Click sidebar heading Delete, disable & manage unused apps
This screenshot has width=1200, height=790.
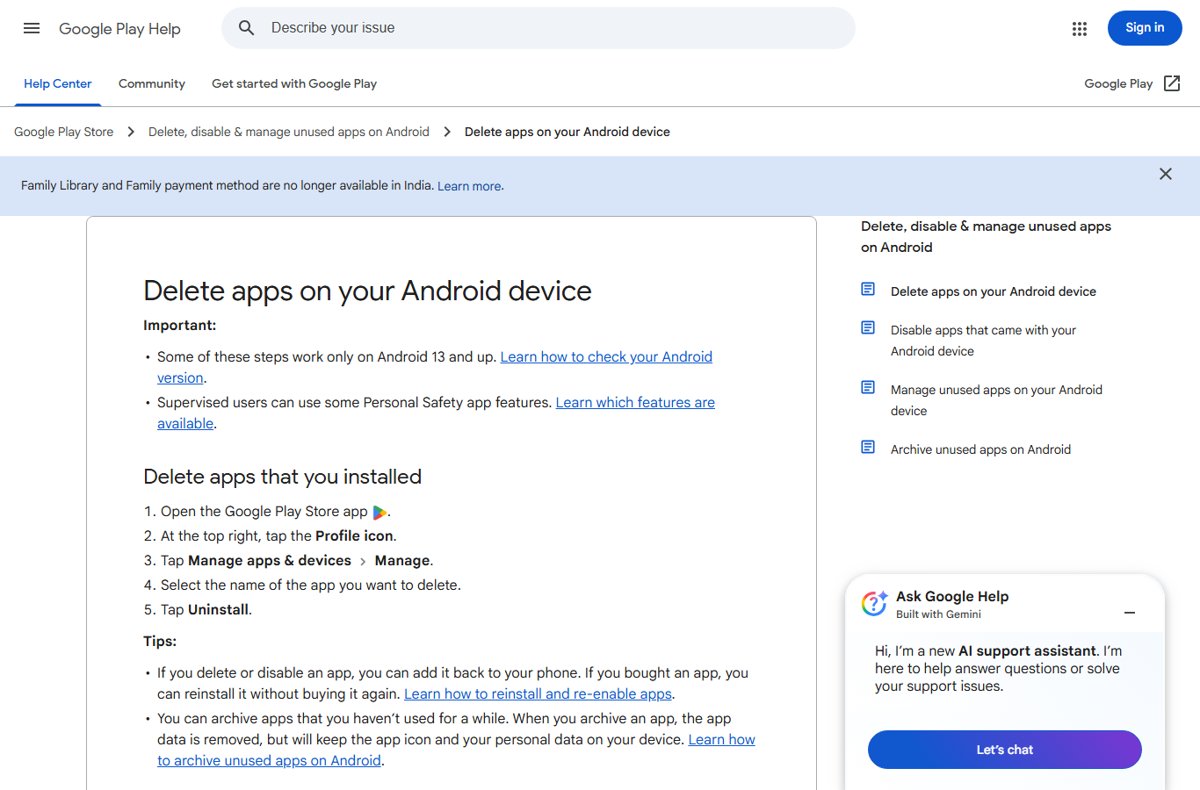[x=986, y=237]
